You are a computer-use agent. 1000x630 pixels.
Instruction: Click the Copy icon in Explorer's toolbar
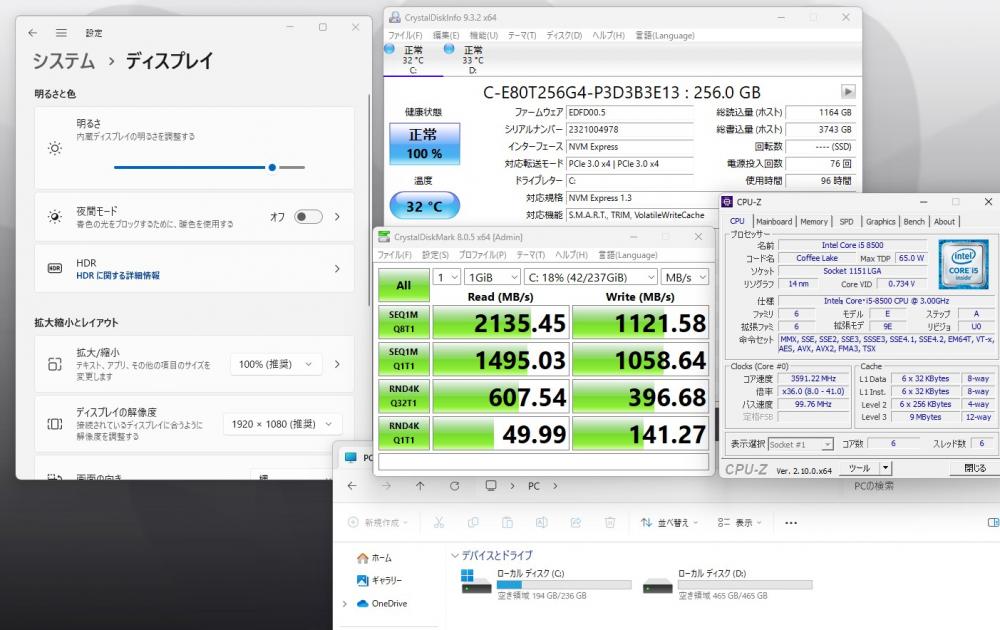[473, 523]
